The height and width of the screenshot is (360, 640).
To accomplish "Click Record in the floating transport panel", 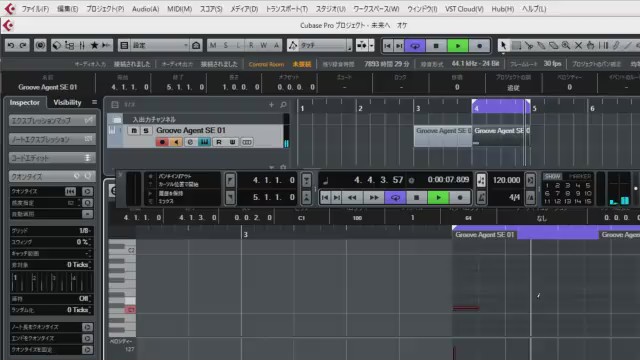I will coord(460,198).
